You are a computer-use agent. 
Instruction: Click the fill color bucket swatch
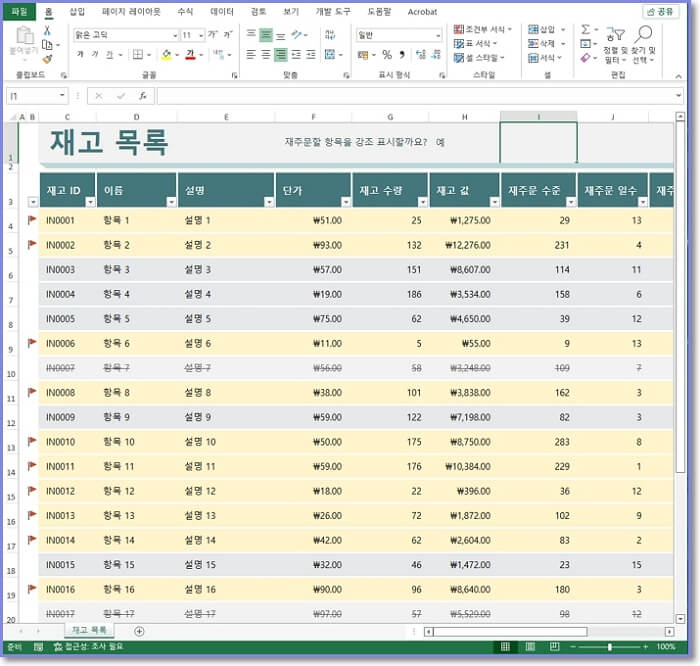[x=167, y=54]
